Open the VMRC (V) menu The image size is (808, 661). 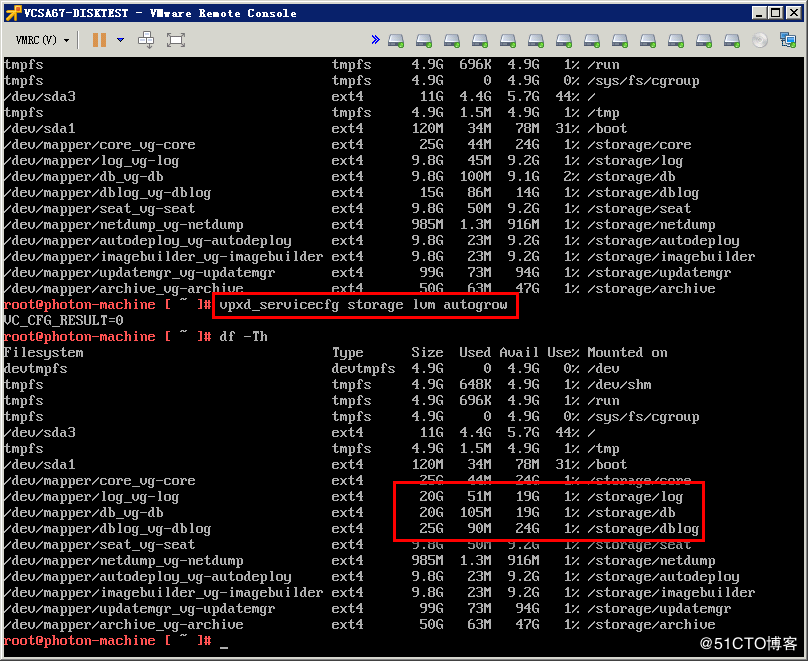[x=42, y=40]
